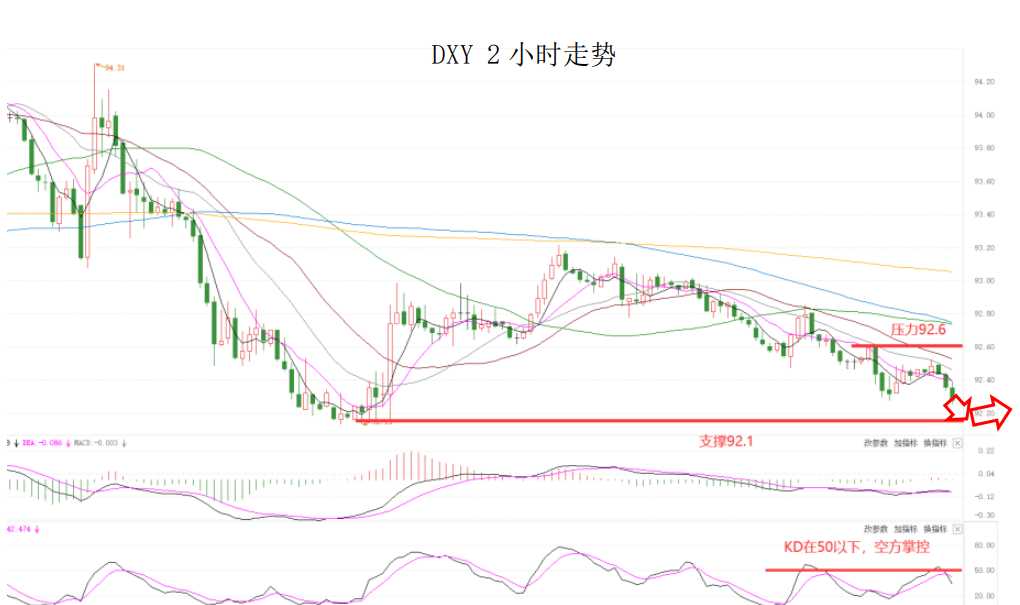Click the 0.04 MACD axis label
The height and width of the screenshot is (605, 1020).
click(x=987, y=474)
